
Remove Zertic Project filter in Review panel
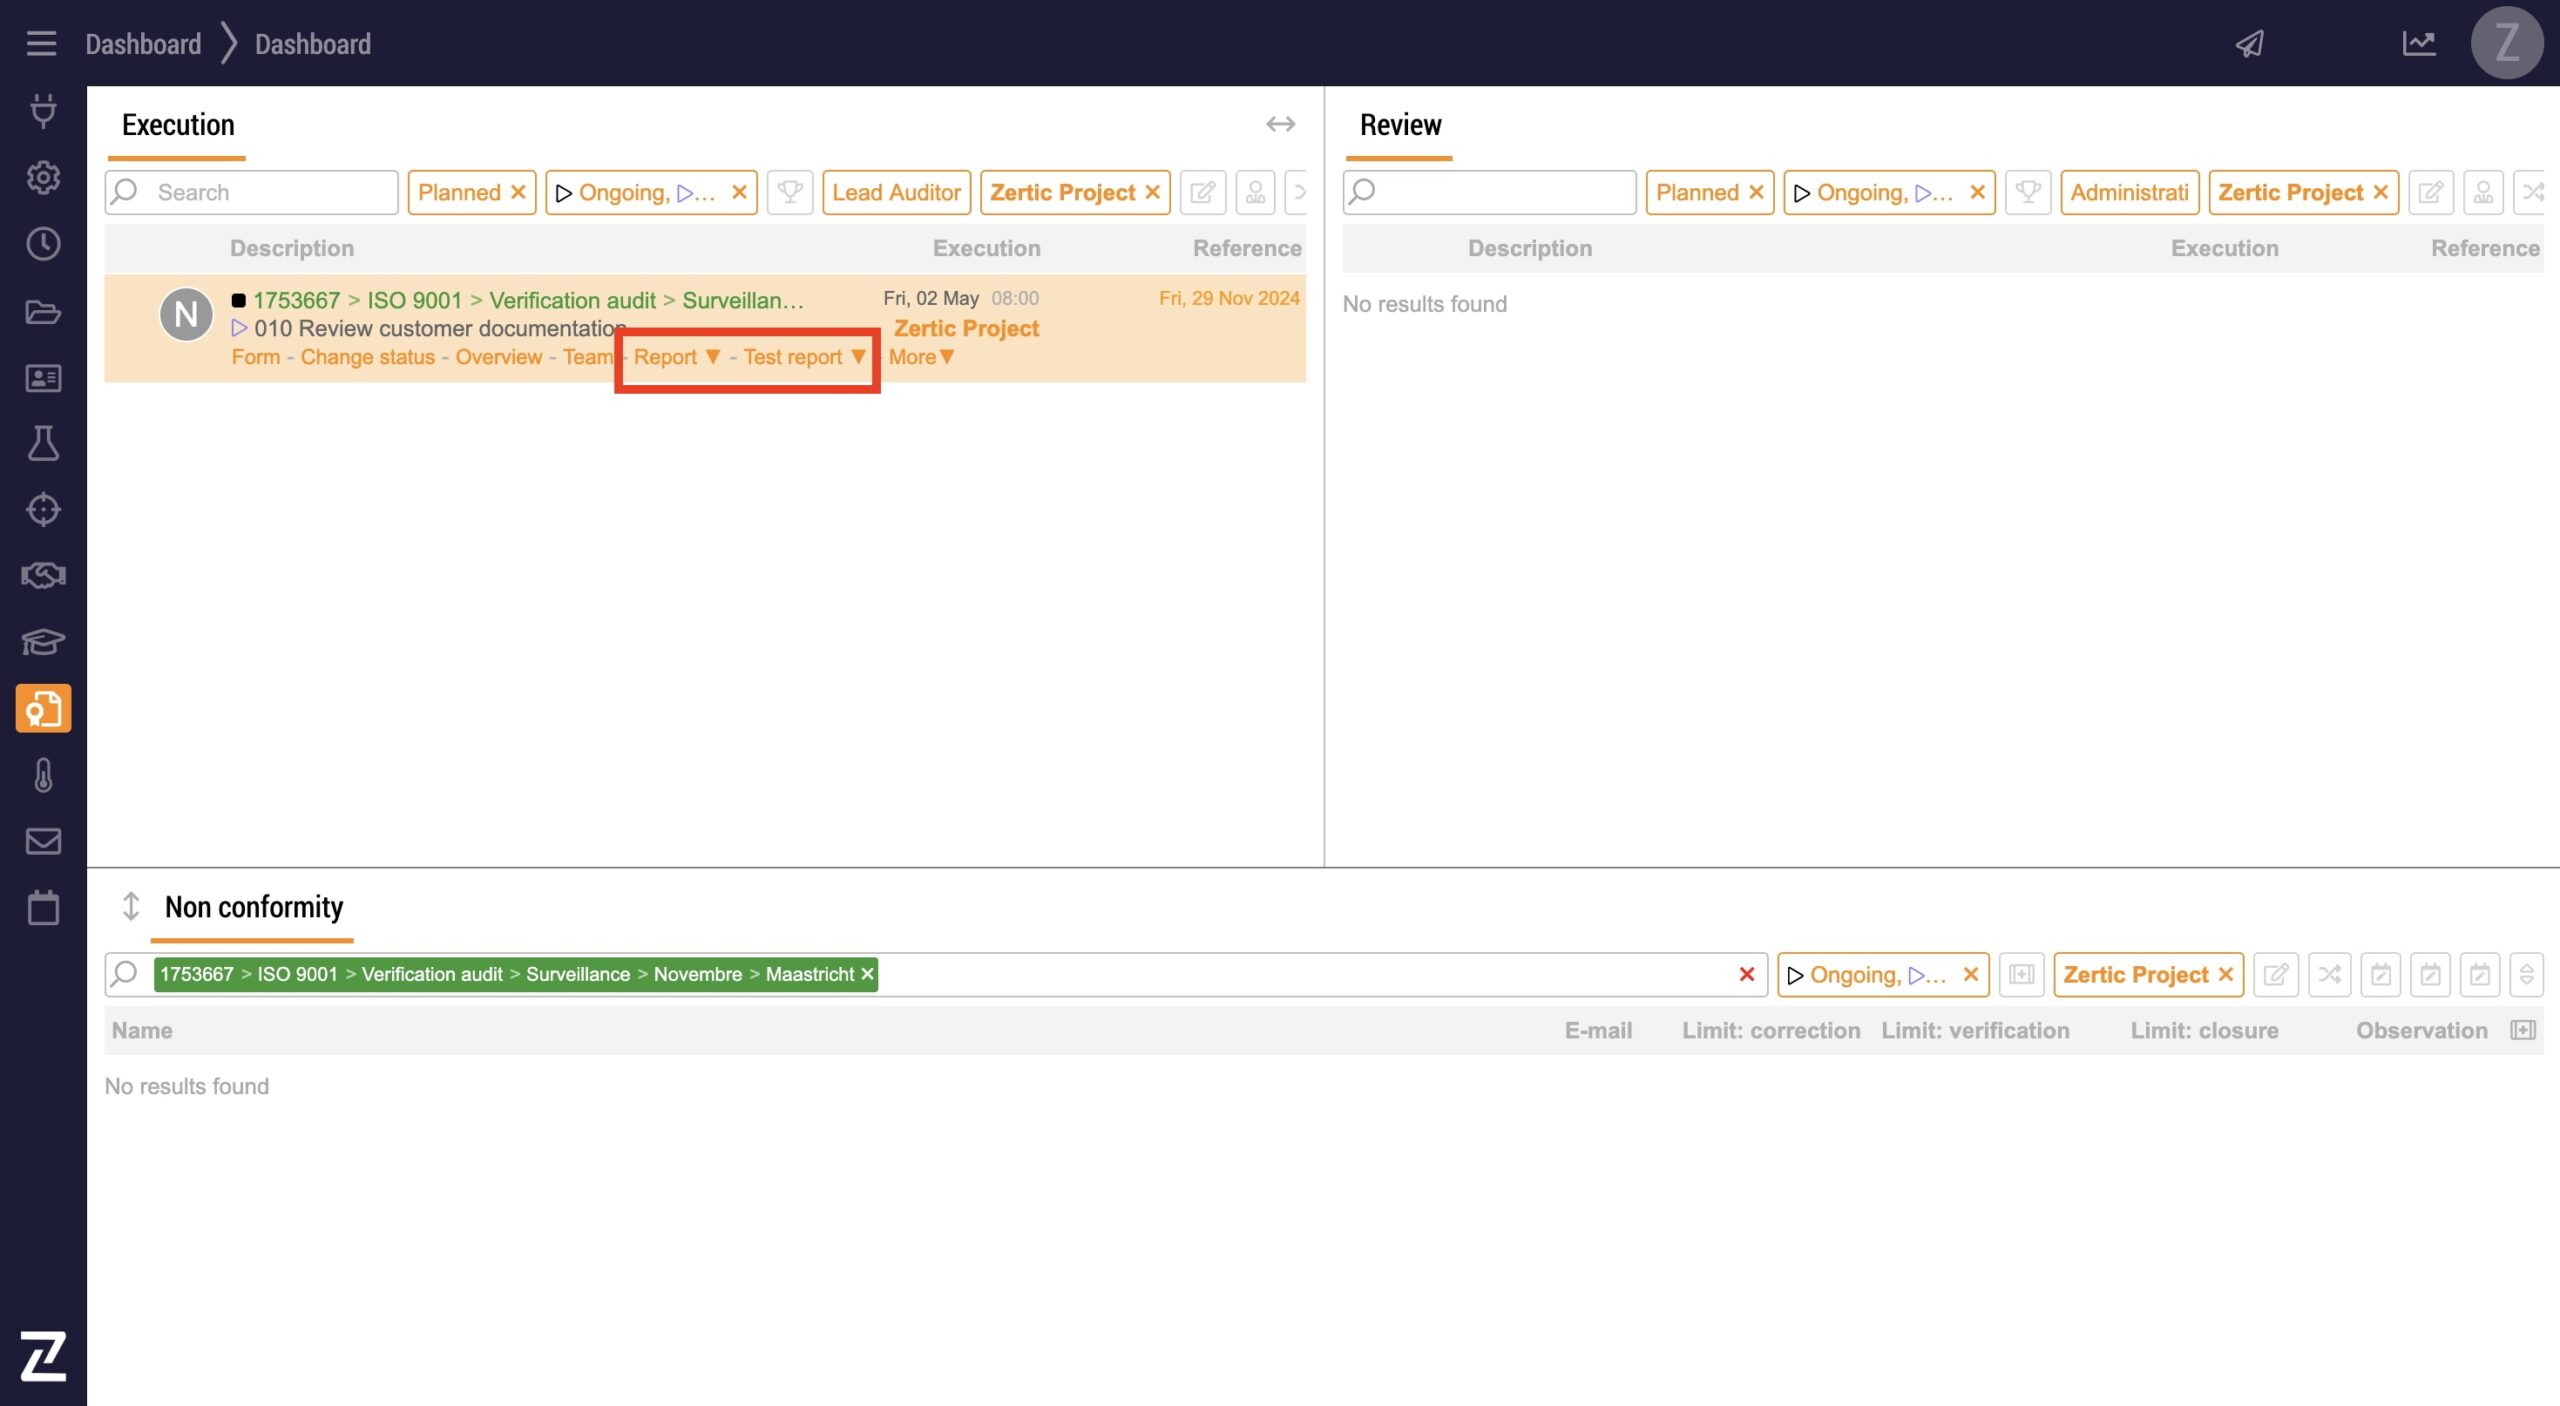pos(2381,192)
